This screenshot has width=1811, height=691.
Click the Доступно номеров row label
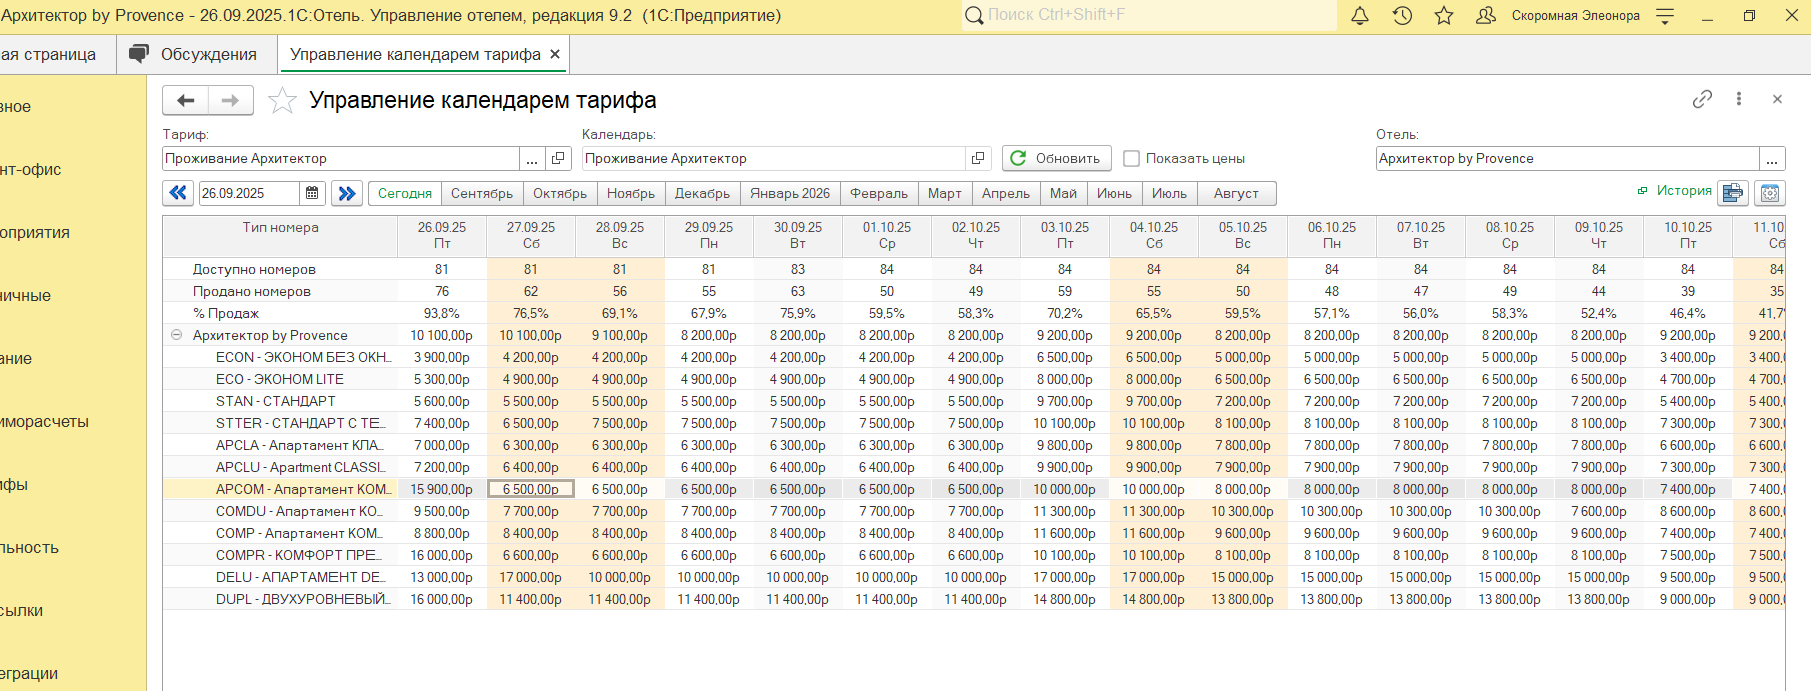click(x=254, y=269)
